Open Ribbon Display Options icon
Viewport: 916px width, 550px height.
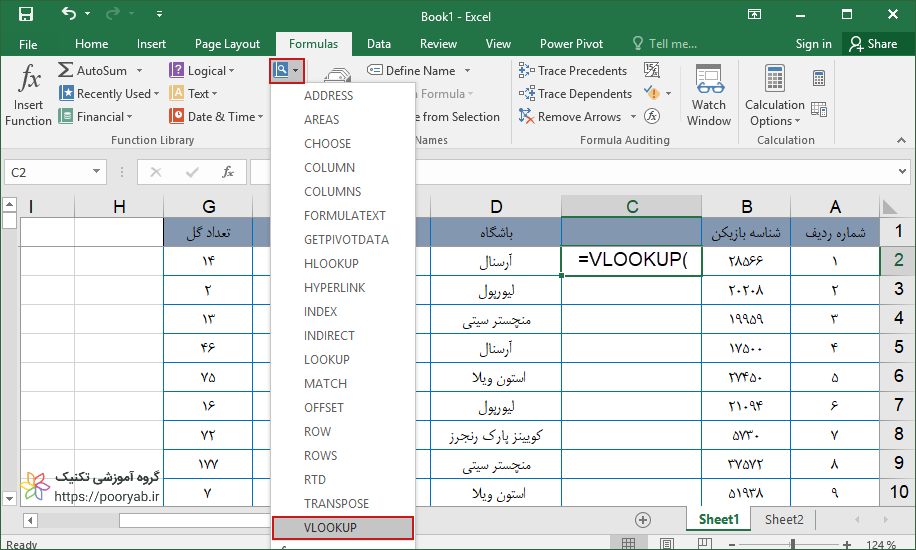click(x=755, y=15)
